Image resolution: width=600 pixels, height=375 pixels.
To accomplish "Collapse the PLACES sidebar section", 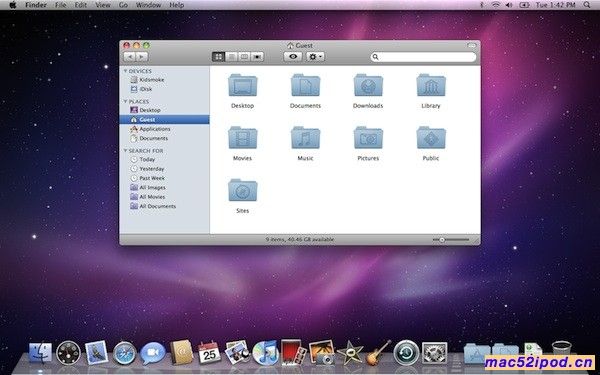I will [125, 101].
